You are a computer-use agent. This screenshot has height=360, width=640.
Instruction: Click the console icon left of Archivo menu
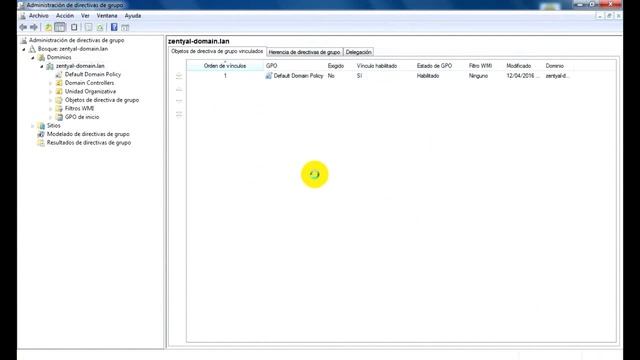point(23,16)
